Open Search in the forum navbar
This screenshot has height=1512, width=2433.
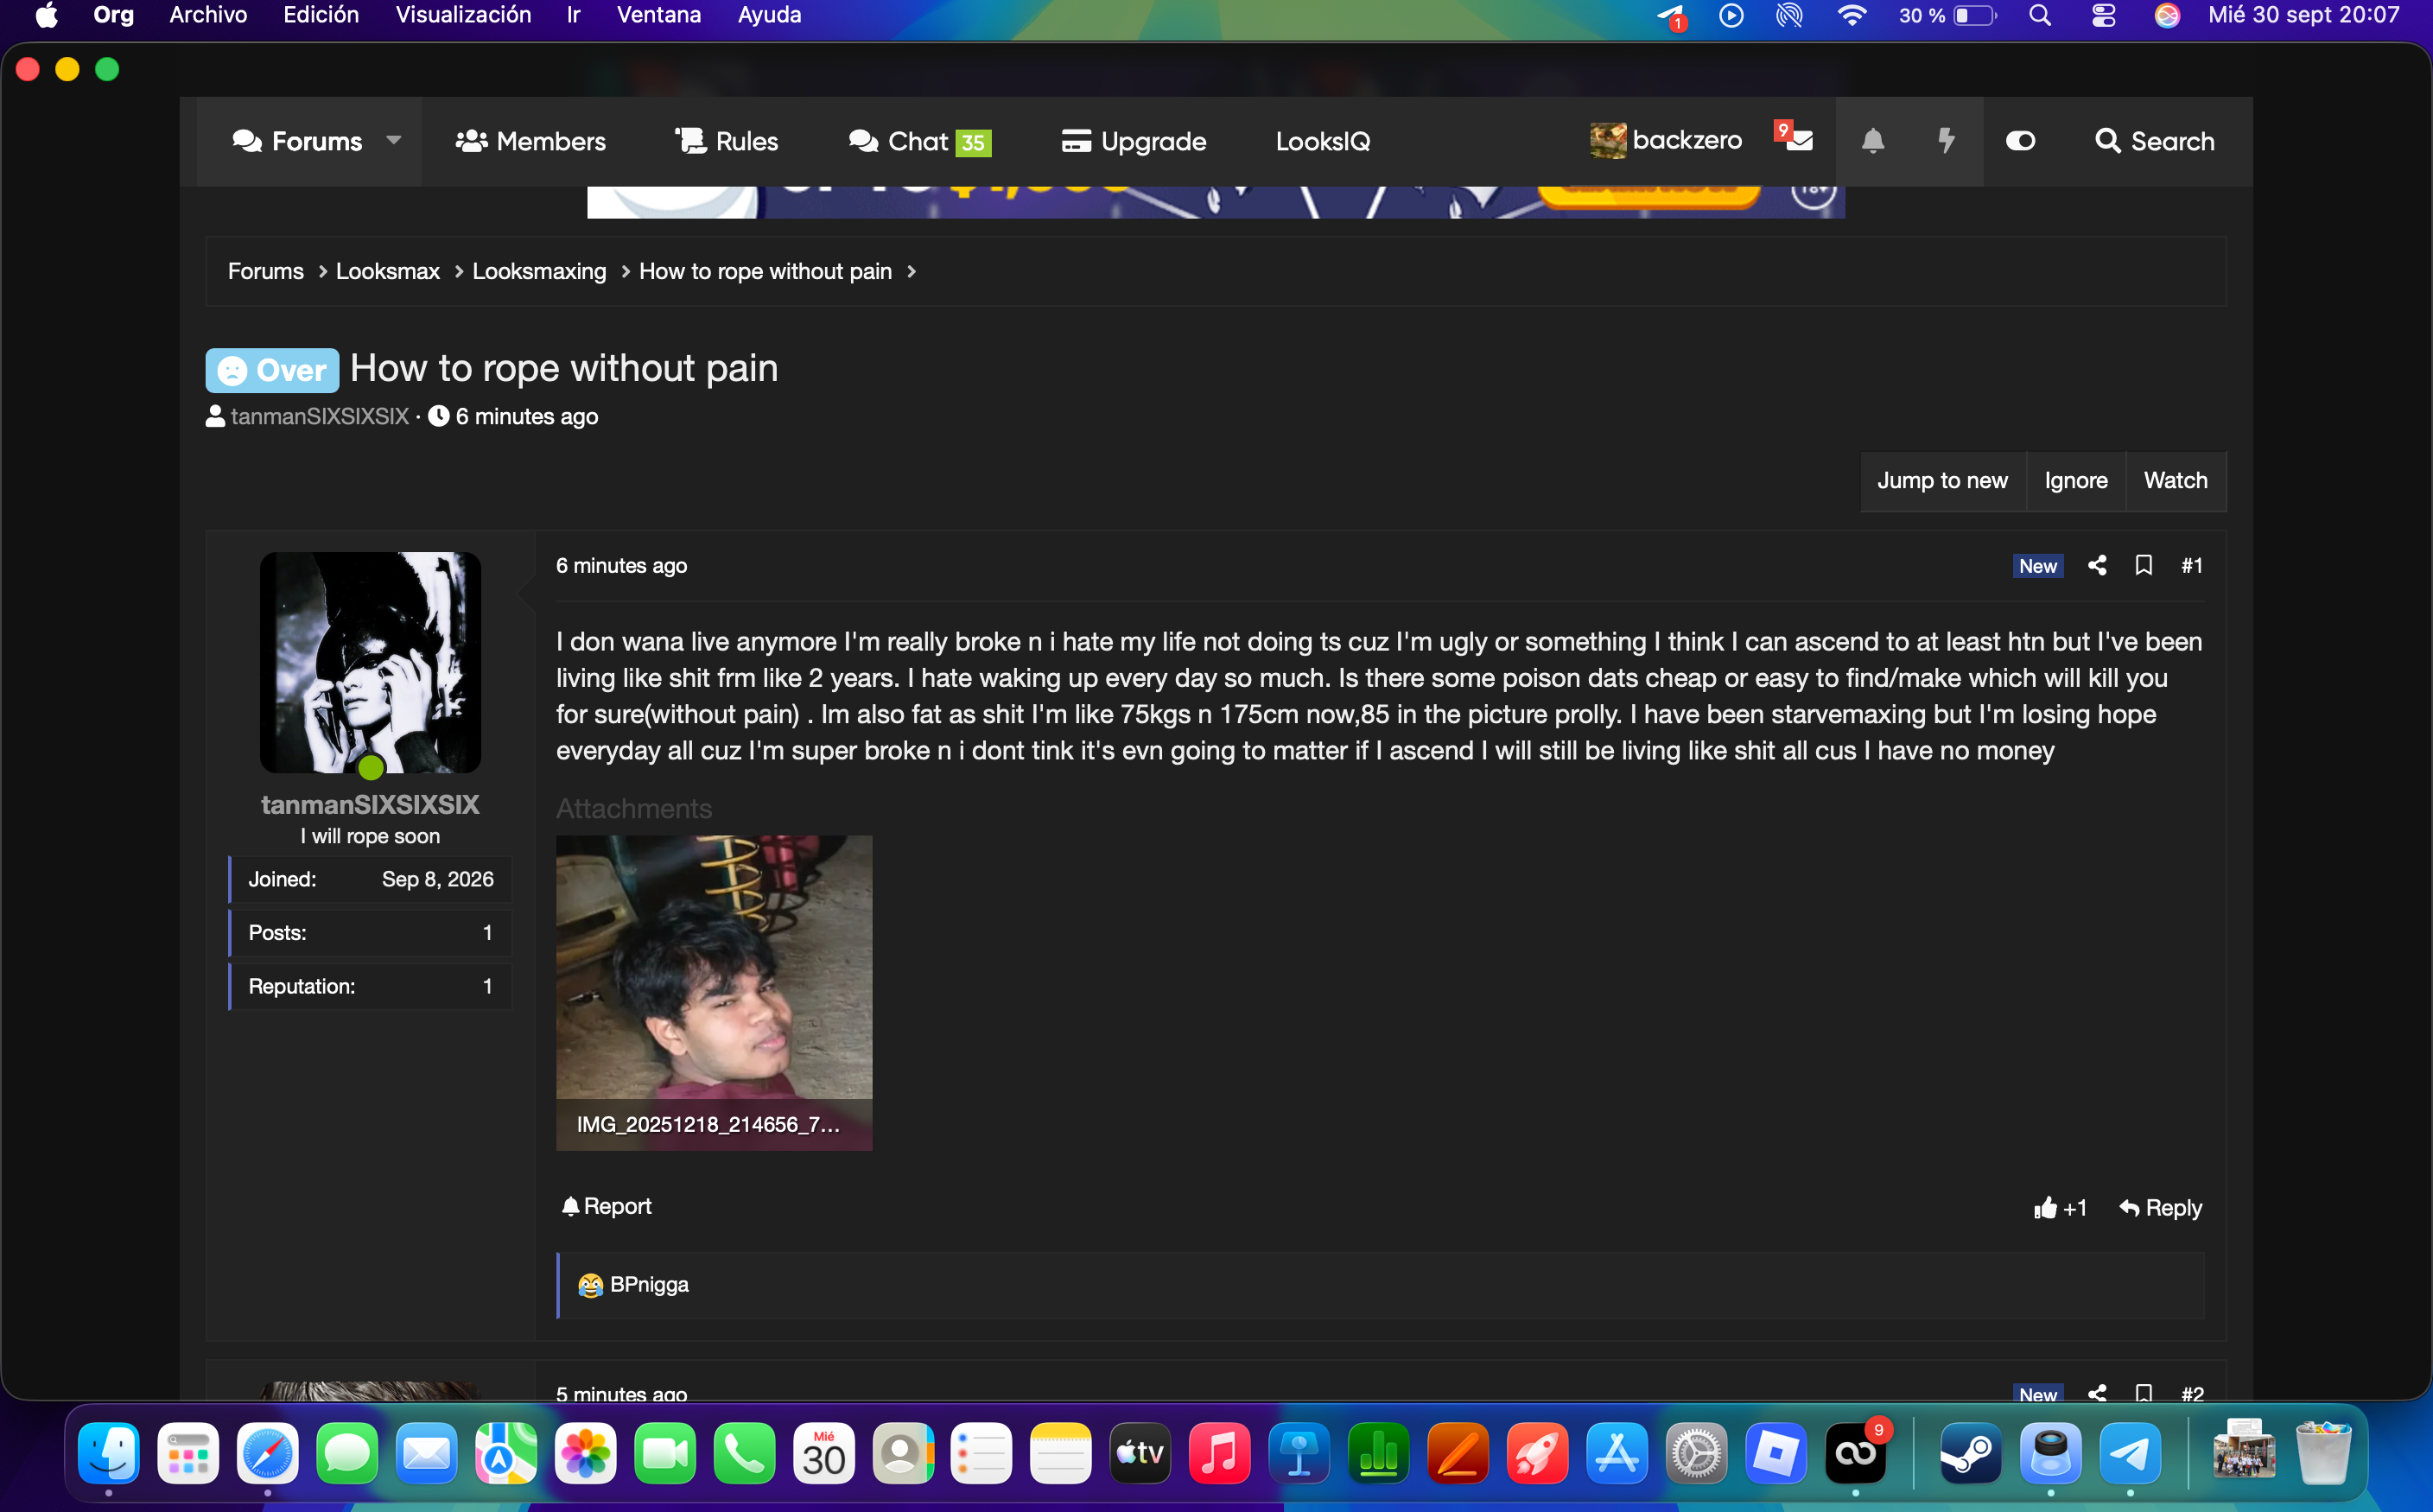click(x=2155, y=141)
